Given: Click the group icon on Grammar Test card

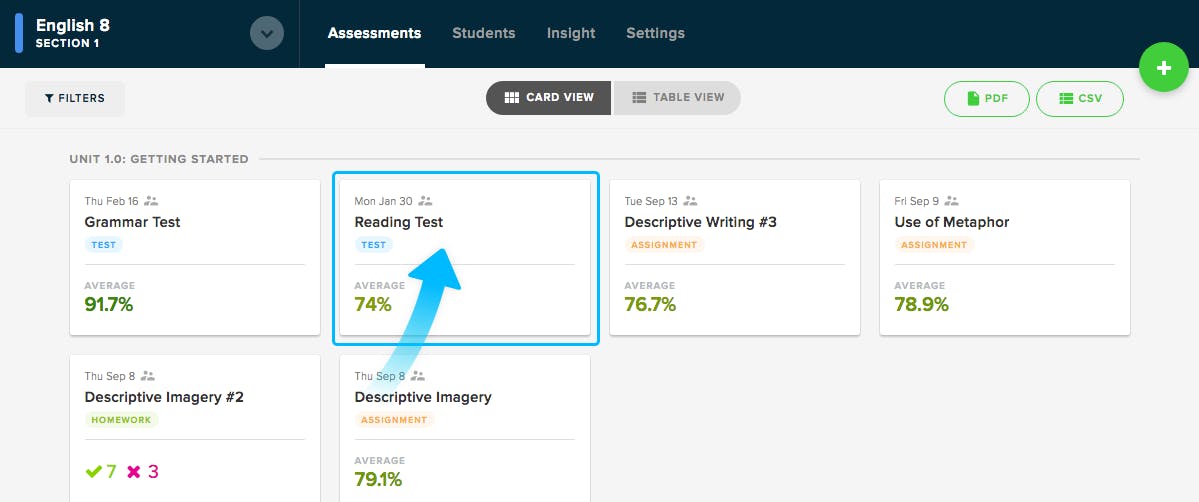Looking at the screenshot, I should (151, 201).
